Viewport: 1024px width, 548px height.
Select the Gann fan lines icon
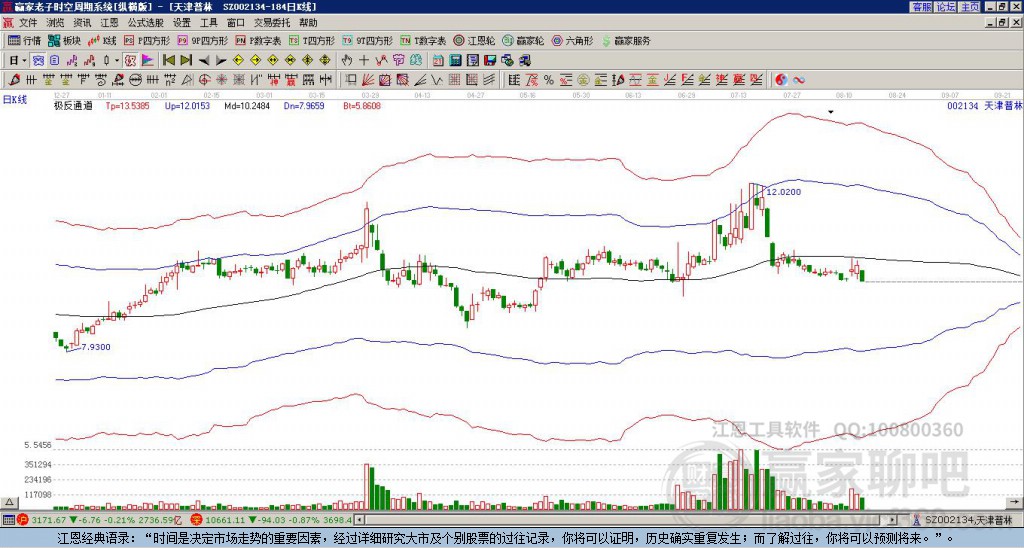(x=367, y=80)
